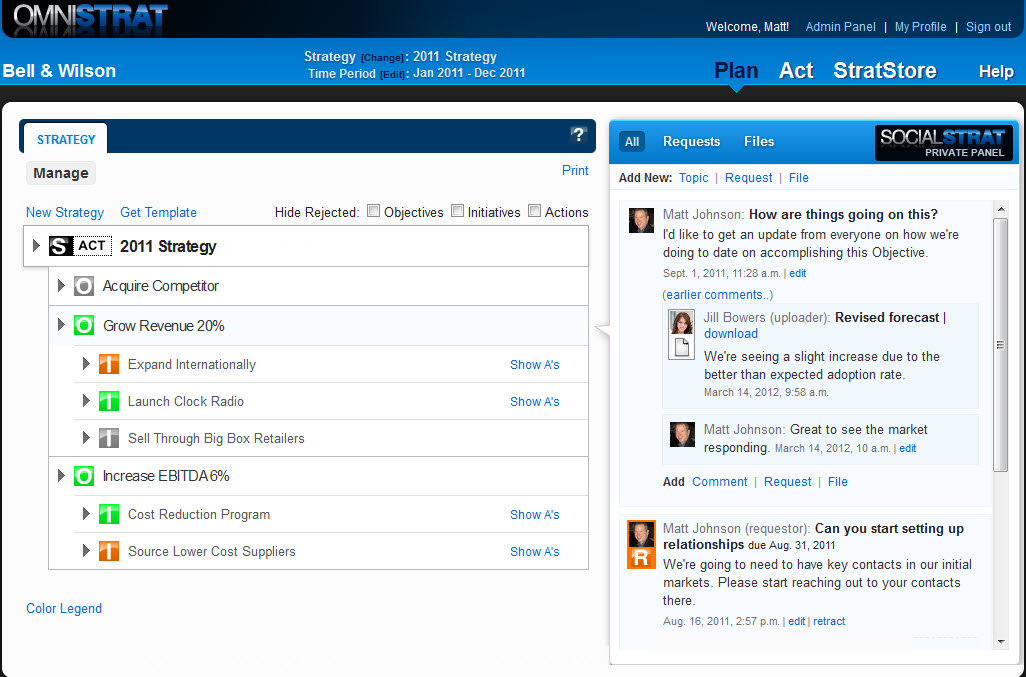Click the SocialStrat Private Panel logo

(943, 143)
